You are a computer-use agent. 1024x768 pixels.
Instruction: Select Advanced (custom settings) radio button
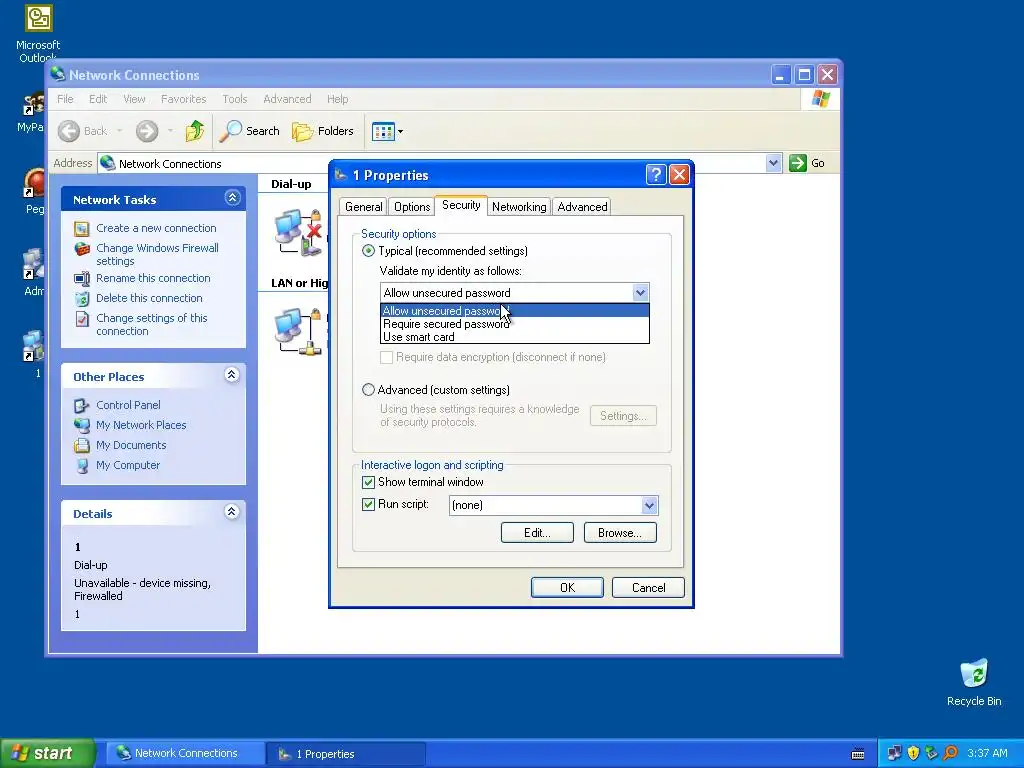tap(368, 390)
